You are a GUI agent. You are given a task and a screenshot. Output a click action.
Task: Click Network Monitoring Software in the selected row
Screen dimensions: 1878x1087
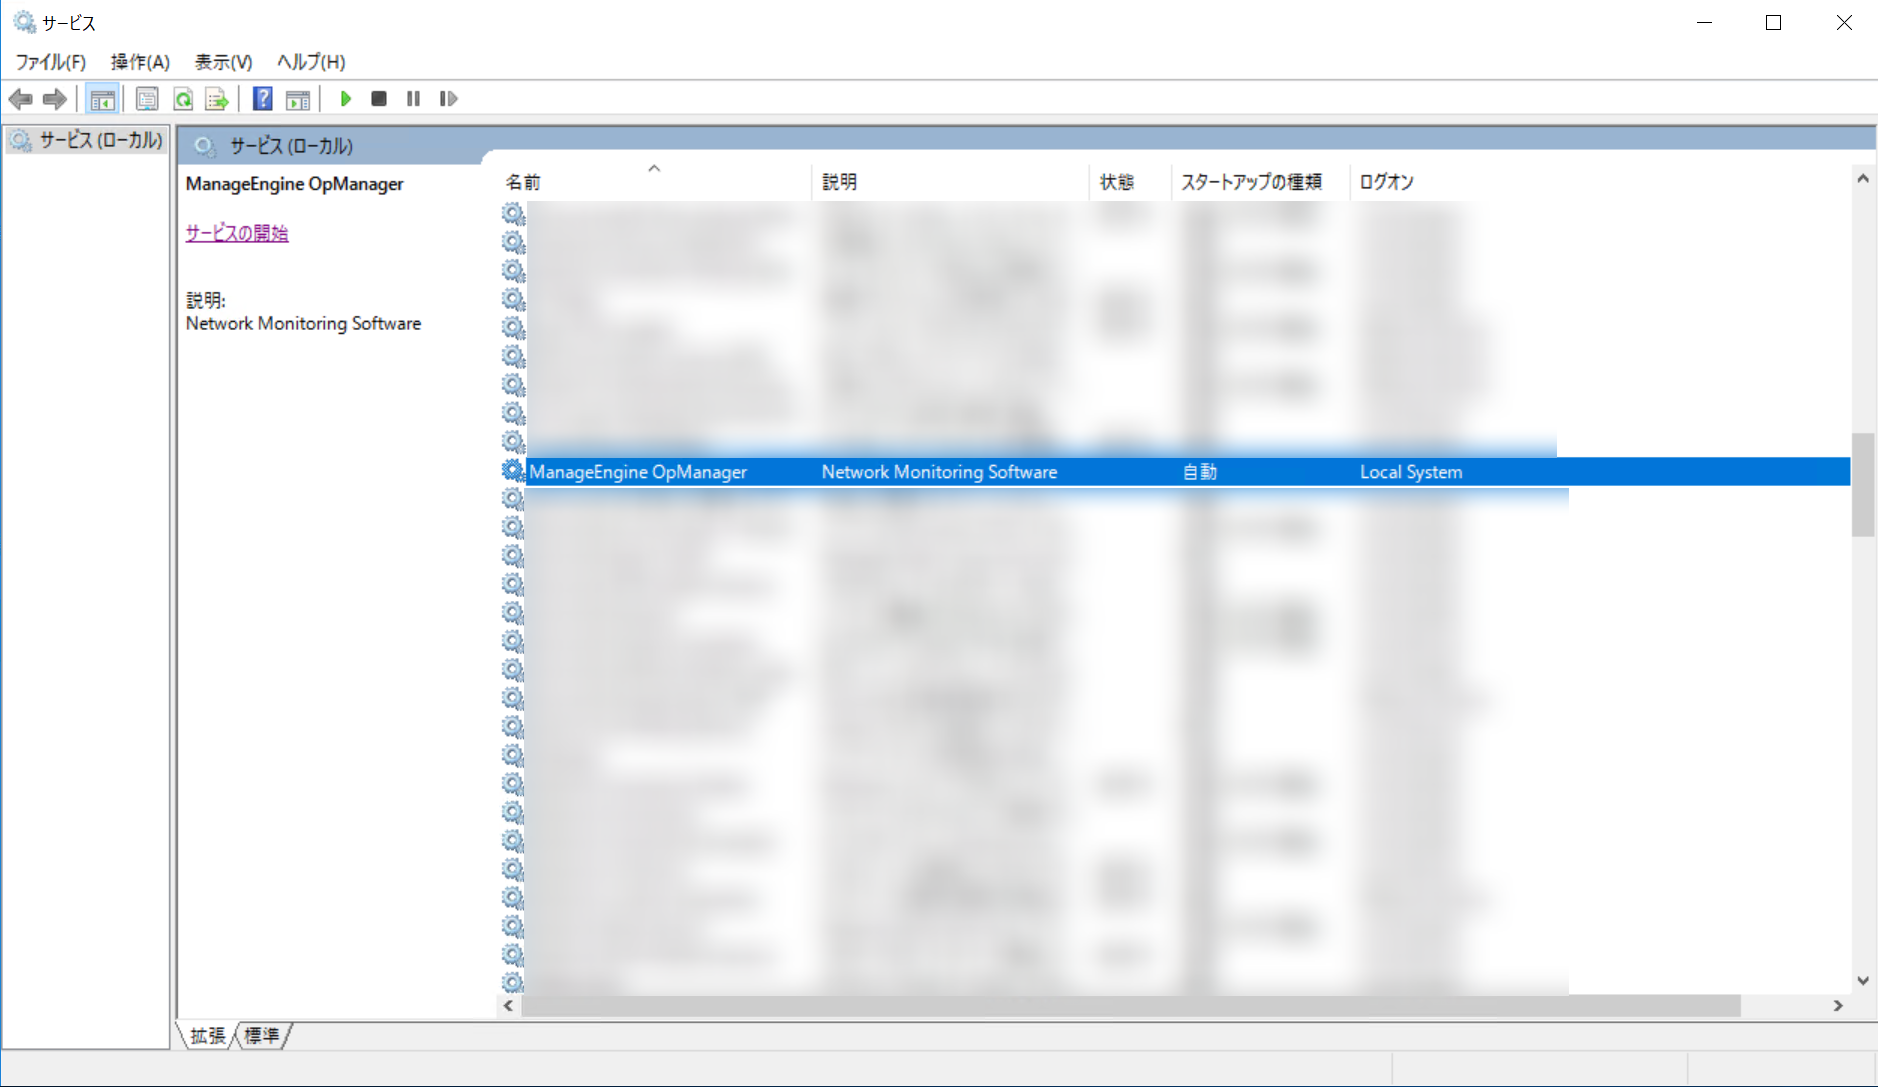(x=939, y=472)
